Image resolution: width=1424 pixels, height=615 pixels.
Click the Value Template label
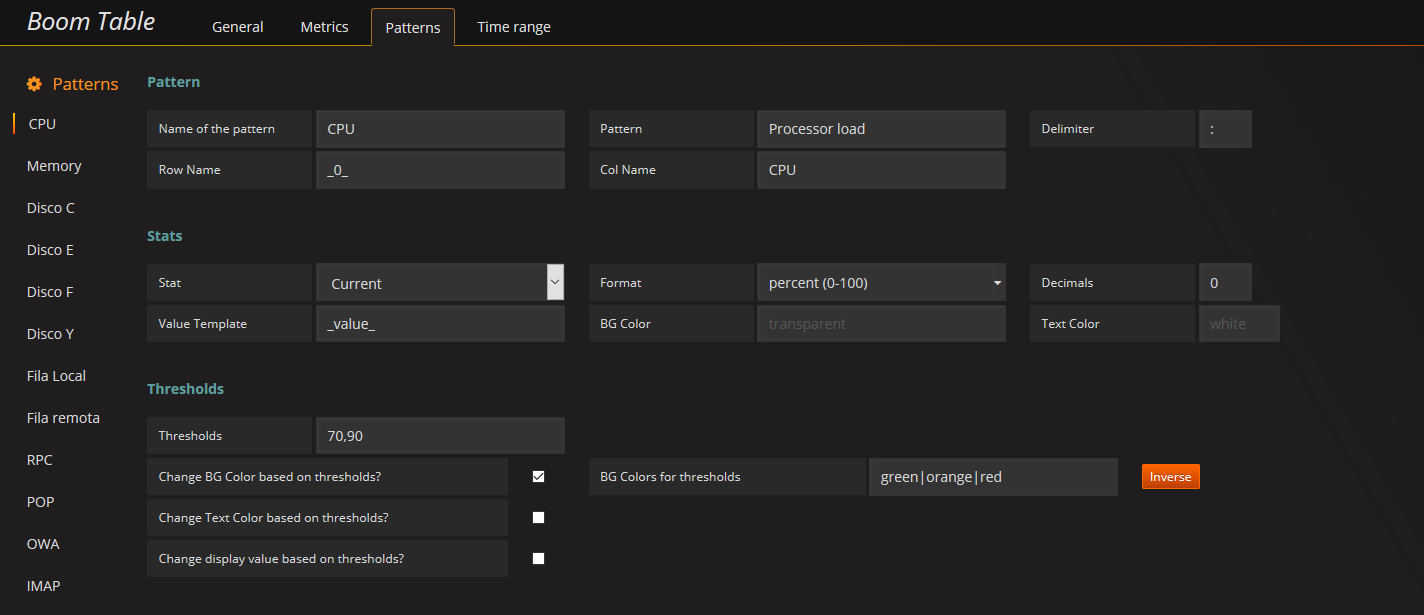[x=202, y=324]
